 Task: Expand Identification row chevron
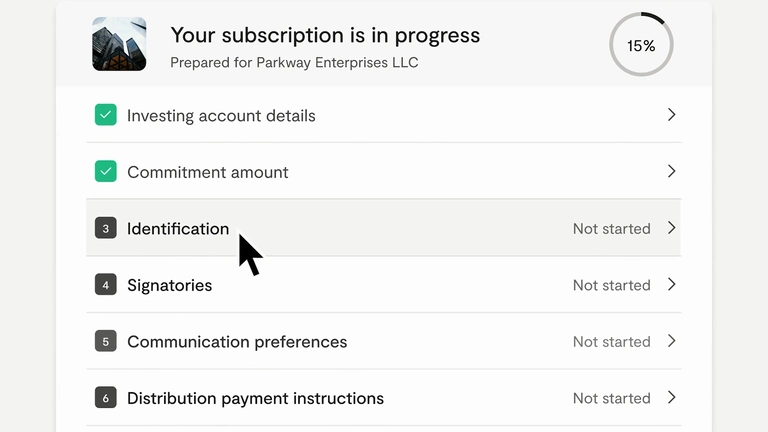(672, 228)
